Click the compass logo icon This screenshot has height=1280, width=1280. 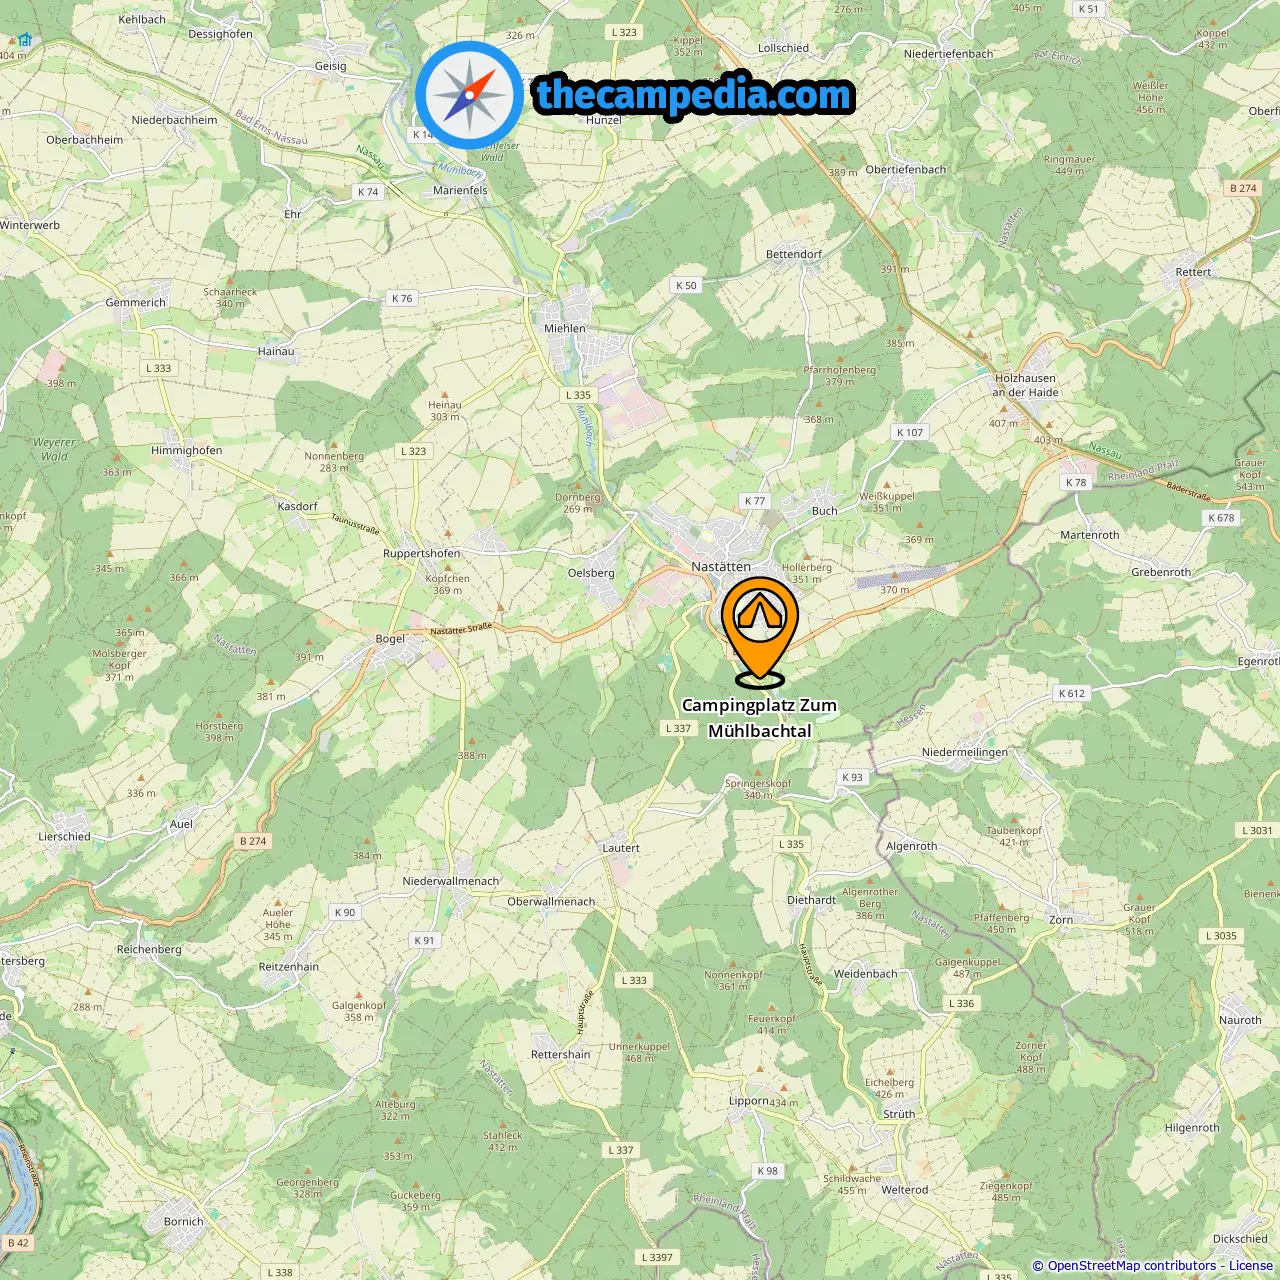tap(469, 95)
